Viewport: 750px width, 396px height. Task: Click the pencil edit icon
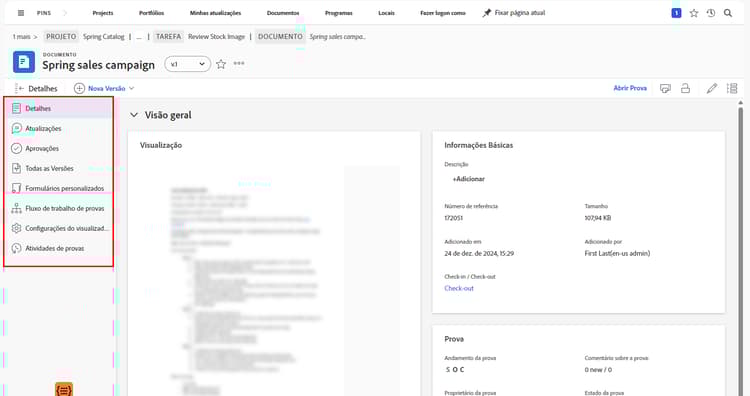coord(712,88)
